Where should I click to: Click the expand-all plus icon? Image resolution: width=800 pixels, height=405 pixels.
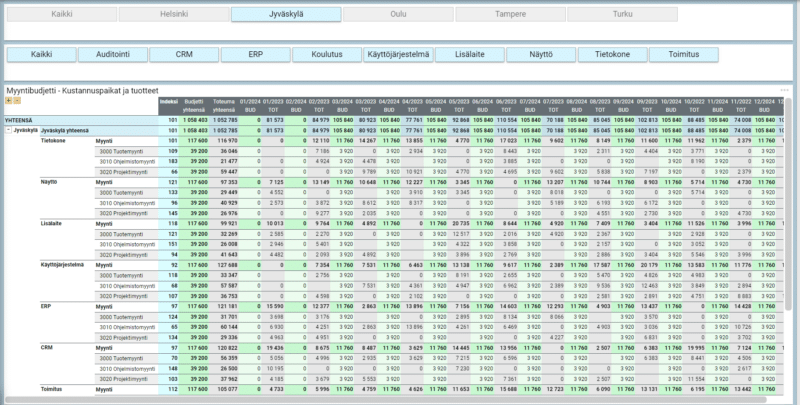(x=8, y=101)
